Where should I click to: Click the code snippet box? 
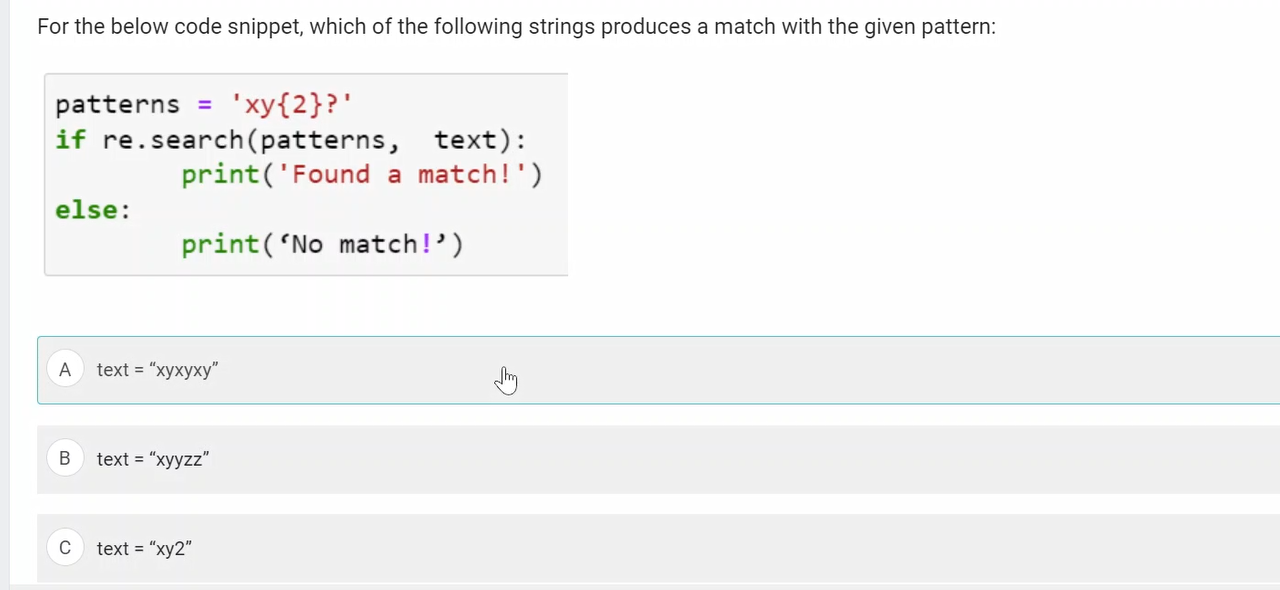click(x=305, y=173)
